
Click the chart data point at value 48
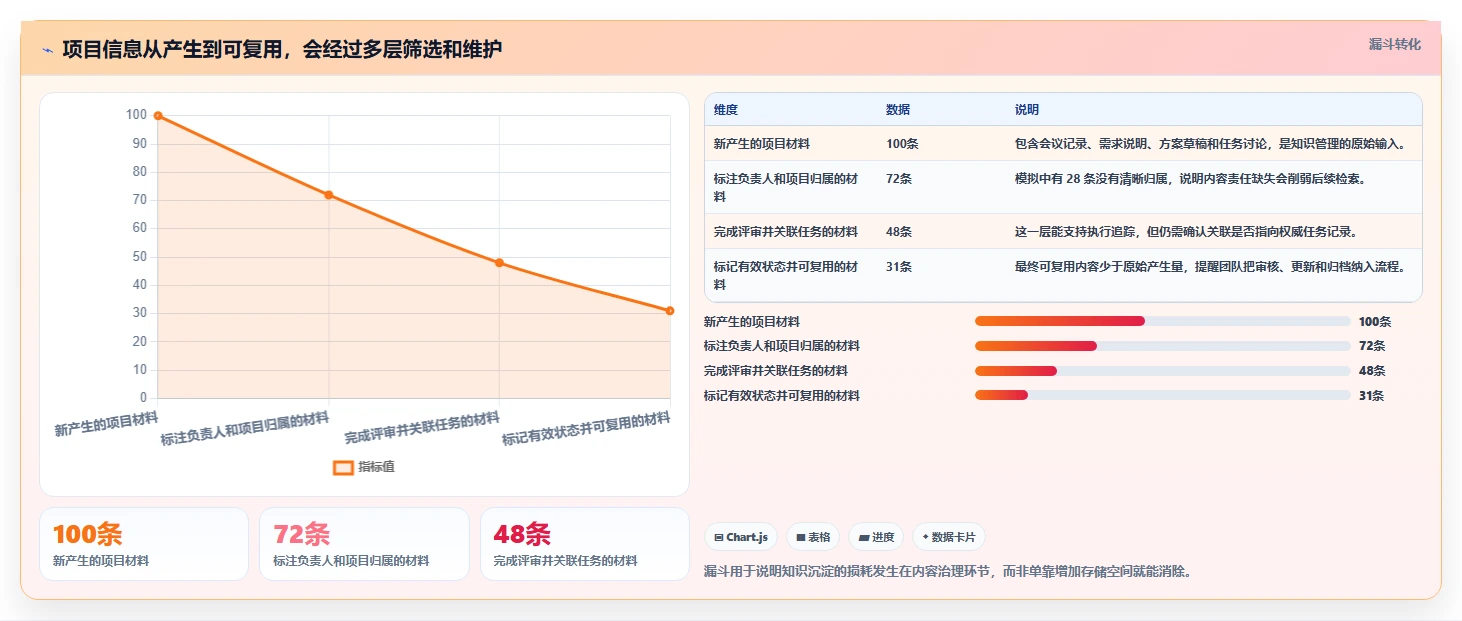tap(499, 263)
